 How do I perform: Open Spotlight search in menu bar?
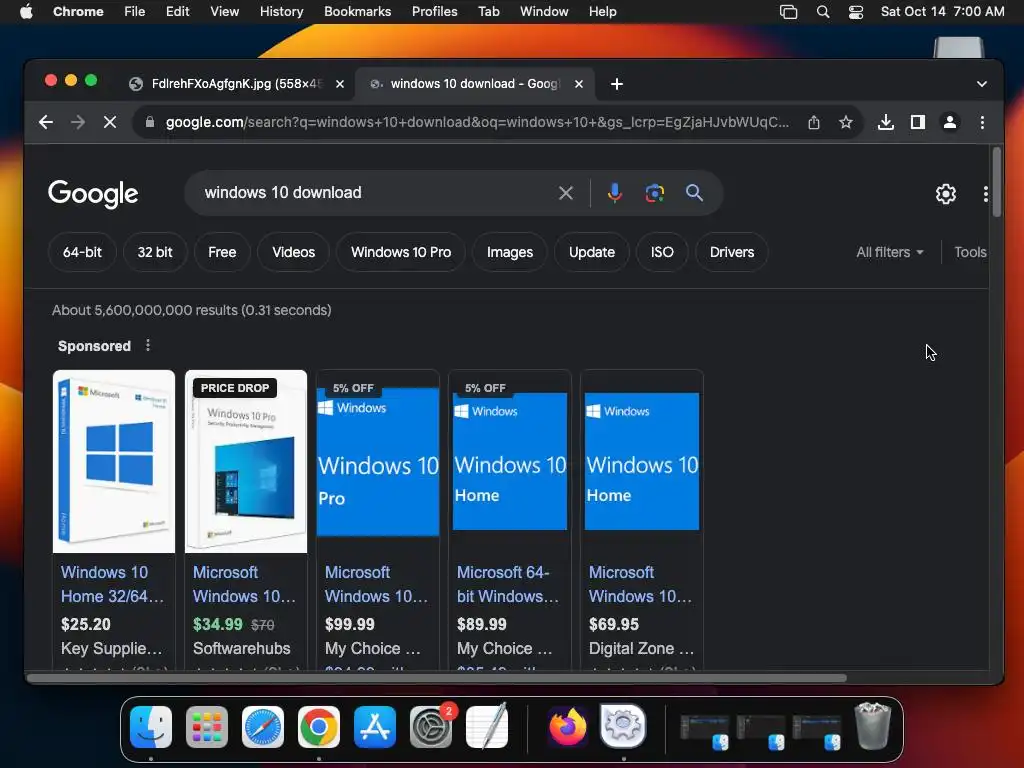823,12
